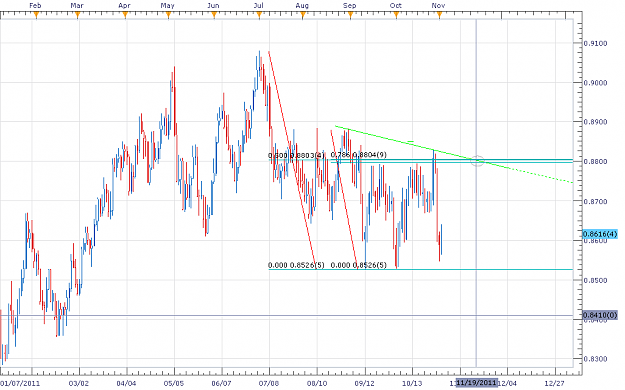Click the 05/05 date axis label
The image size is (625, 390).
click(x=174, y=383)
